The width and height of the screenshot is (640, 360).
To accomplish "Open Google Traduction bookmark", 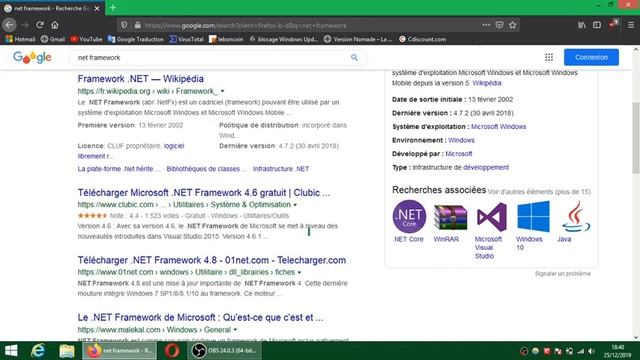I will point(136,39).
